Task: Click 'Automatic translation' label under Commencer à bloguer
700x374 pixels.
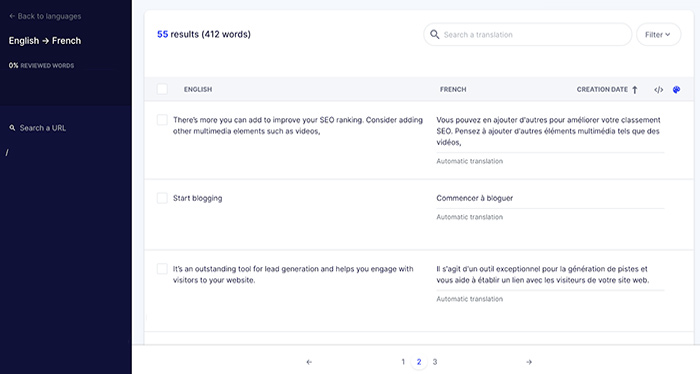Action: pyautogui.click(x=470, y=217)
